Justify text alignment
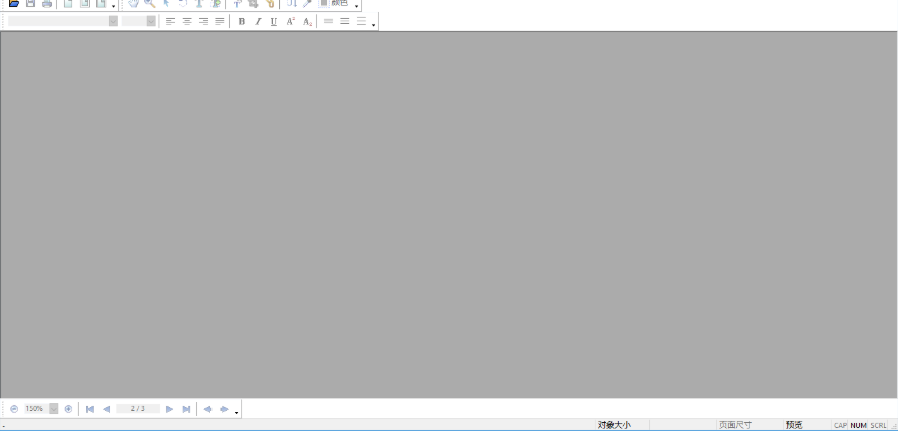The width and height of the screenshot is (898, 433). point(219,21)
